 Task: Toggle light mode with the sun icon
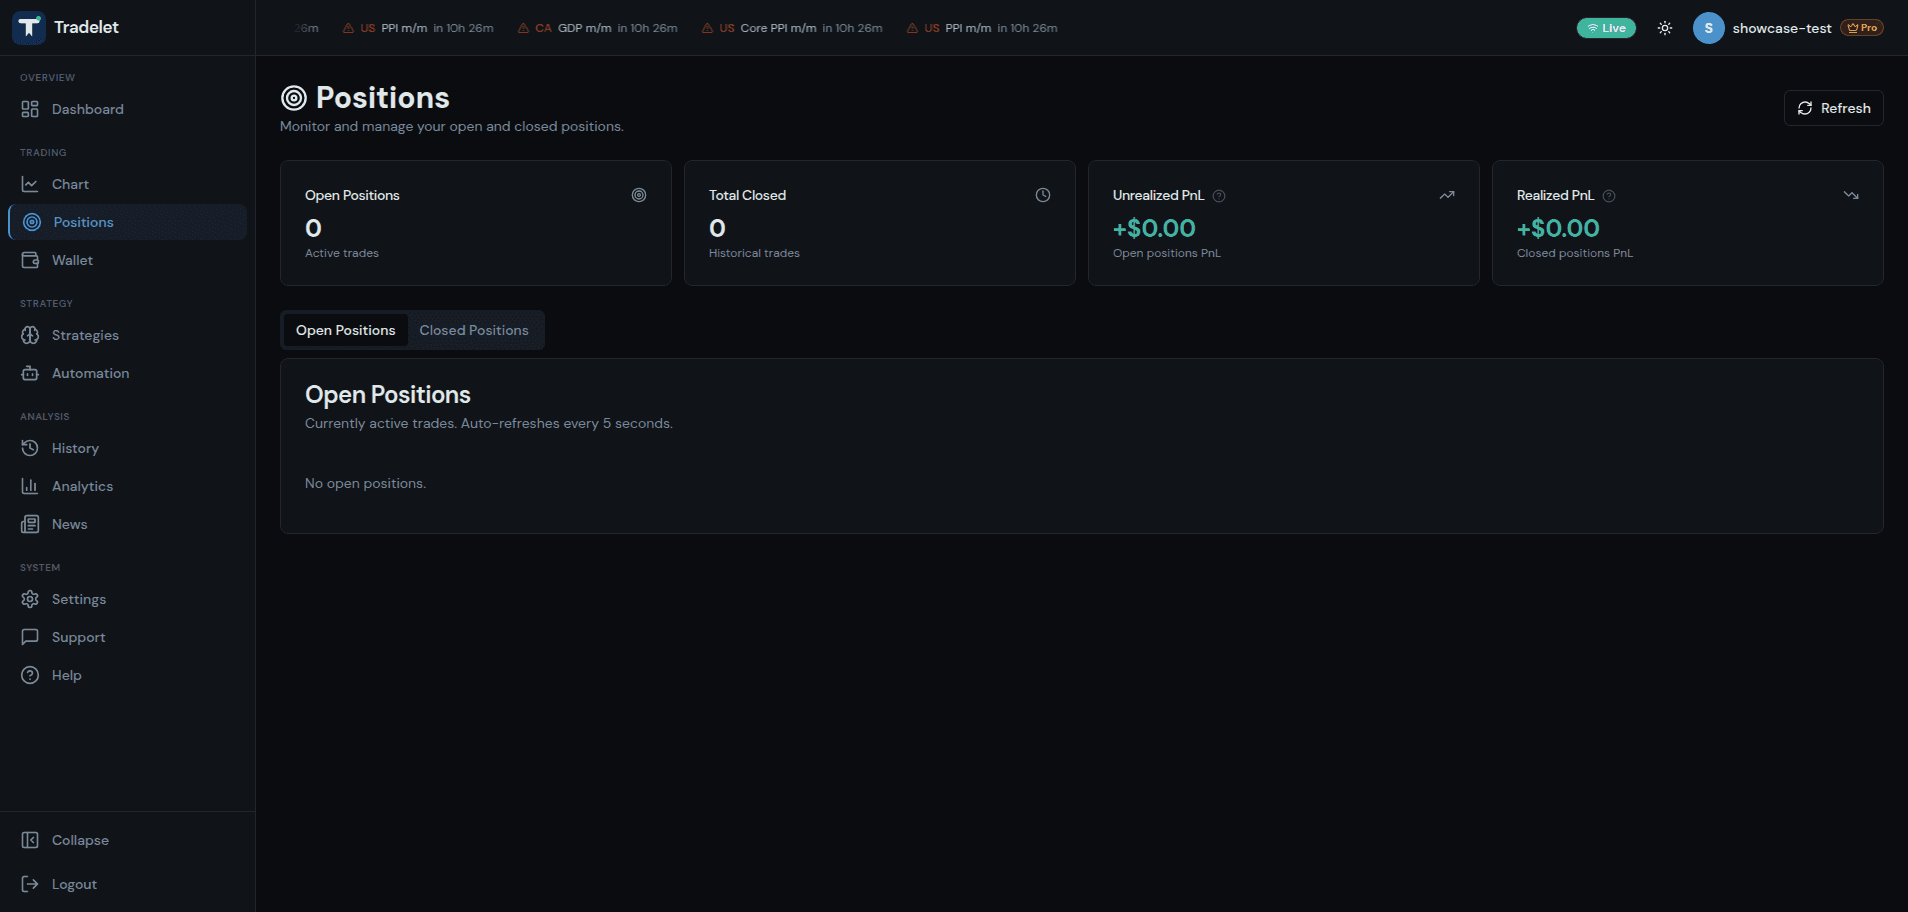tap(1663, 28)
